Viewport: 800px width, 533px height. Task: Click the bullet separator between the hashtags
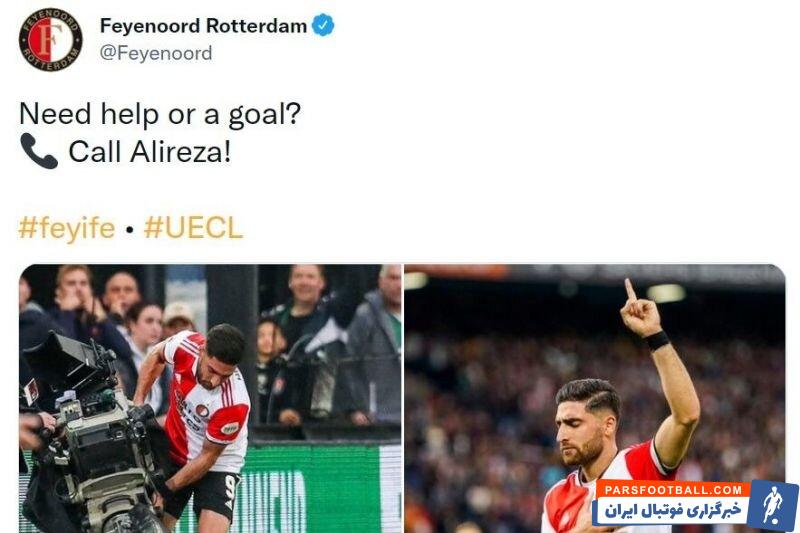pyautogui.click(x=130, y=230)
